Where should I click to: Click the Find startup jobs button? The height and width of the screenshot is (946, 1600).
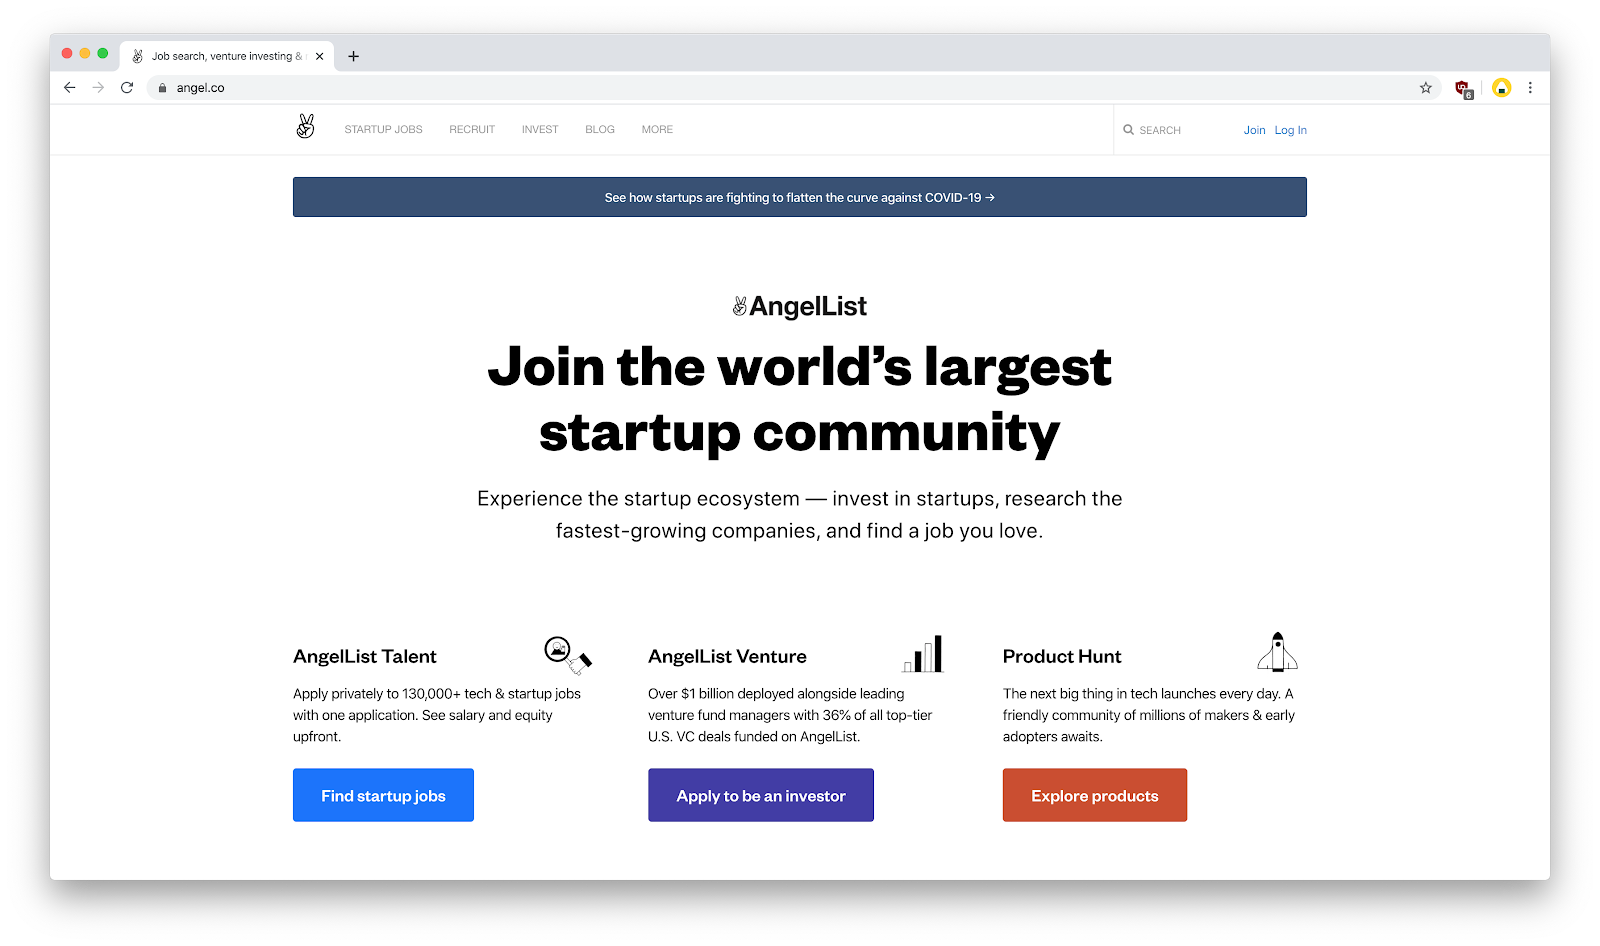[x=383, y=795]
